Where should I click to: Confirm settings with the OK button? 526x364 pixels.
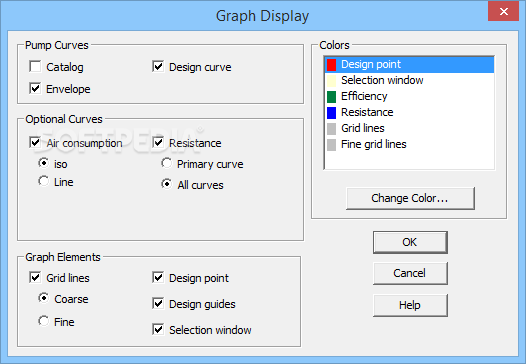coord(410,242)
